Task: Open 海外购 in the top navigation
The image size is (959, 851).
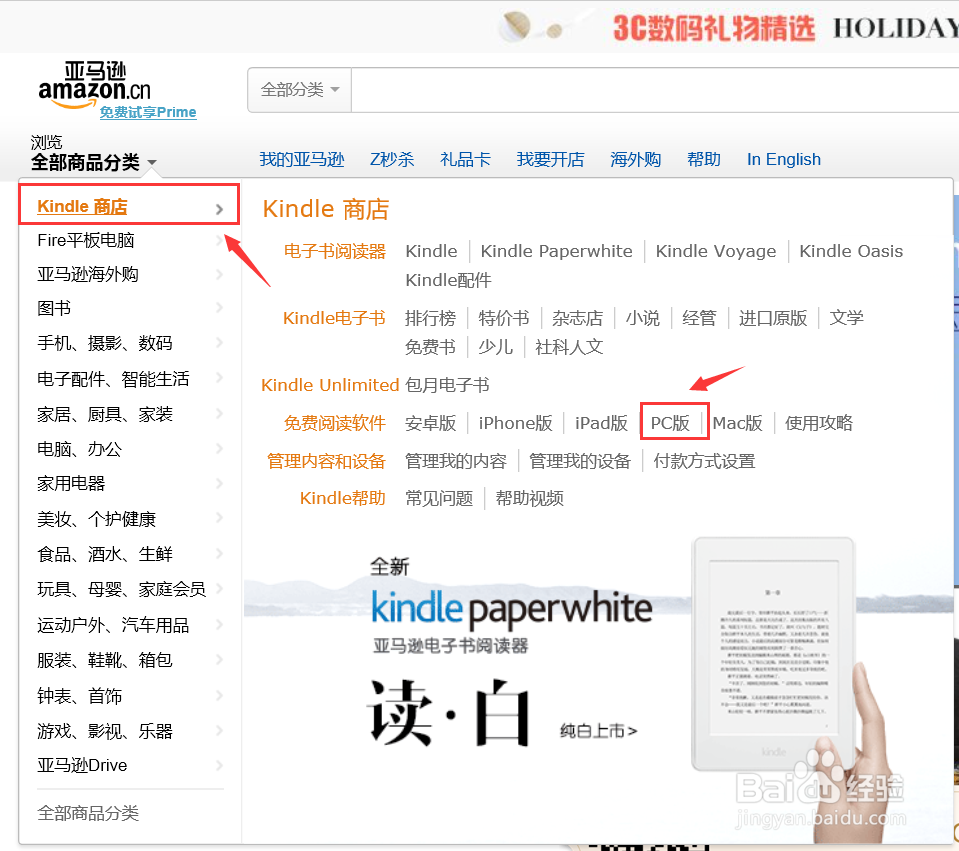Action: click(x=635, y=160)
